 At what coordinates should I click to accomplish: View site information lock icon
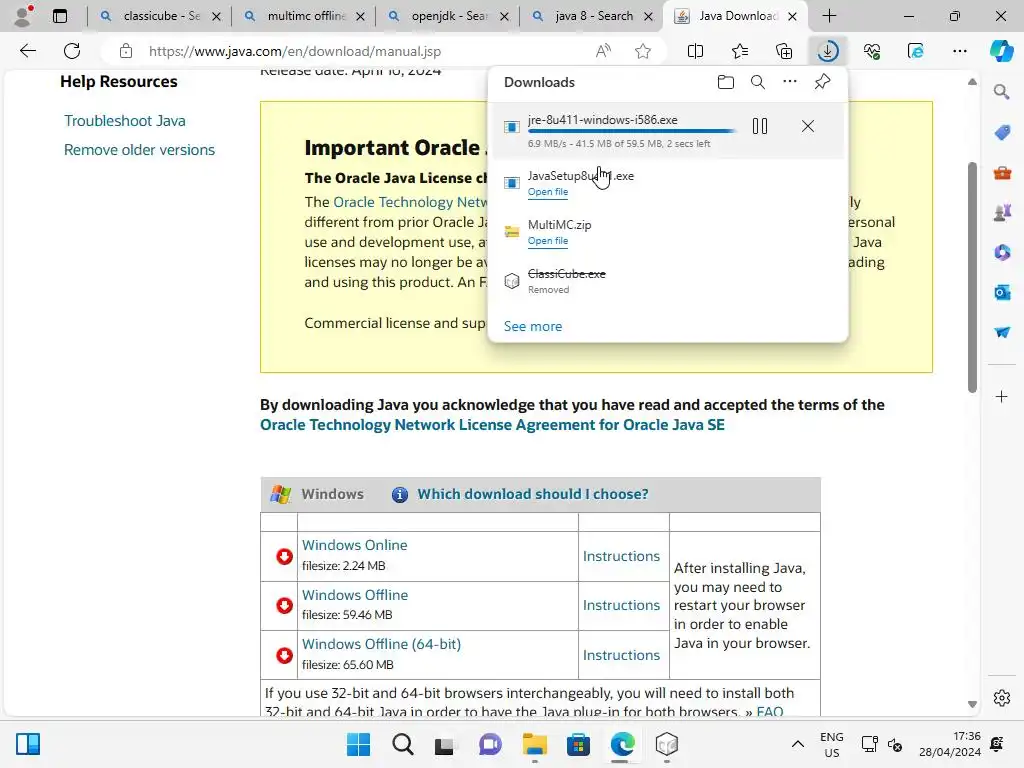click(125, 51)
